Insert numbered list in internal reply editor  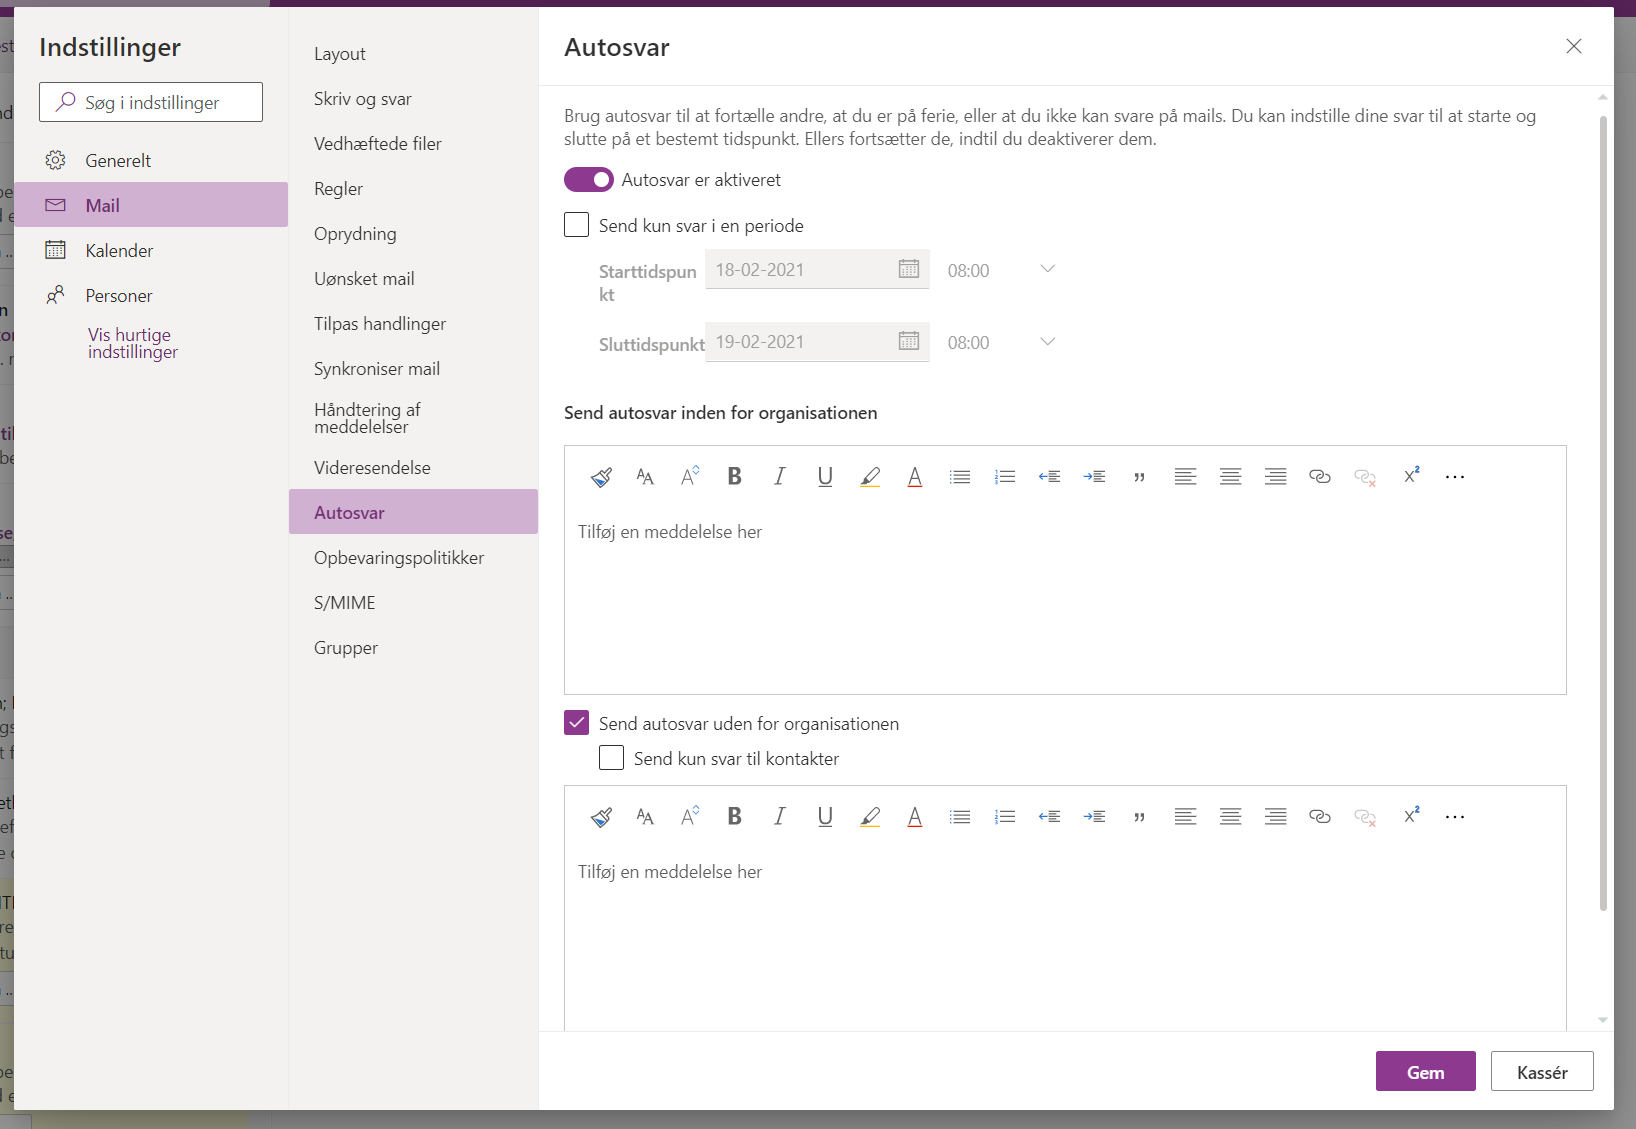pyautogui.click(x=1005, y=477)
